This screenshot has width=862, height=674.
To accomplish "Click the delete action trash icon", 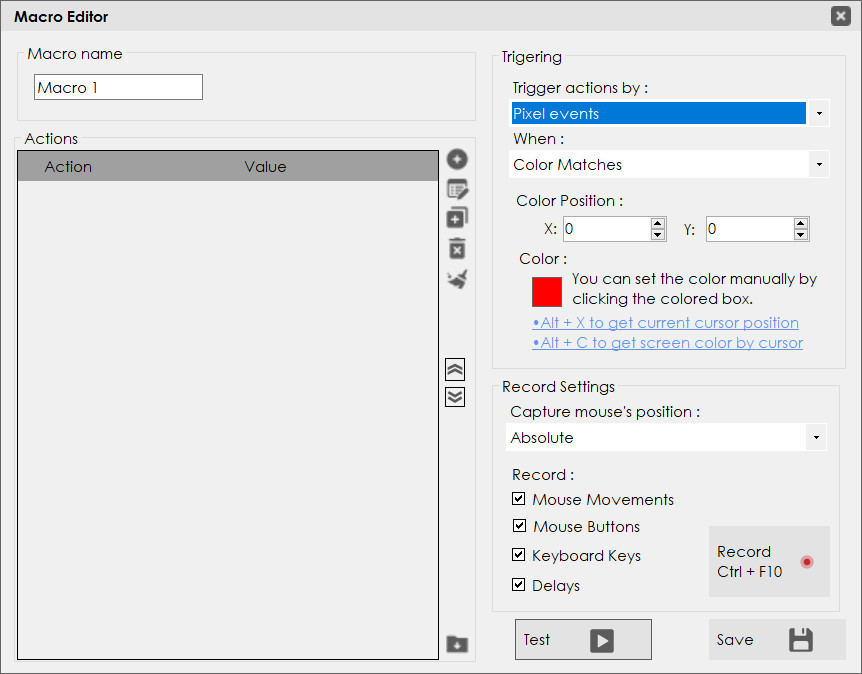I will [457, 248].
